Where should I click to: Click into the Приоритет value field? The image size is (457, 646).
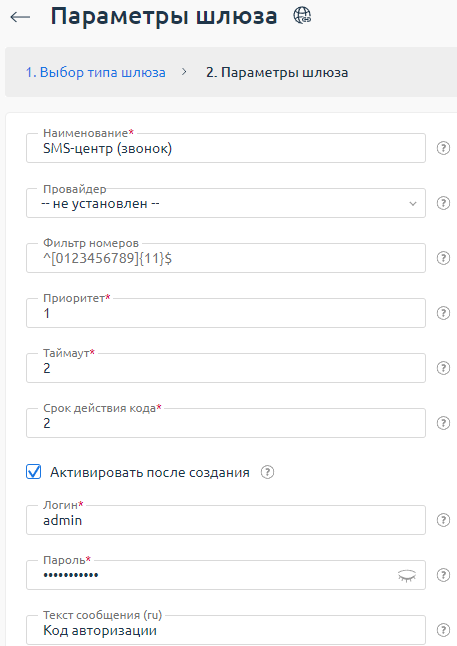(x=226, y=313)
